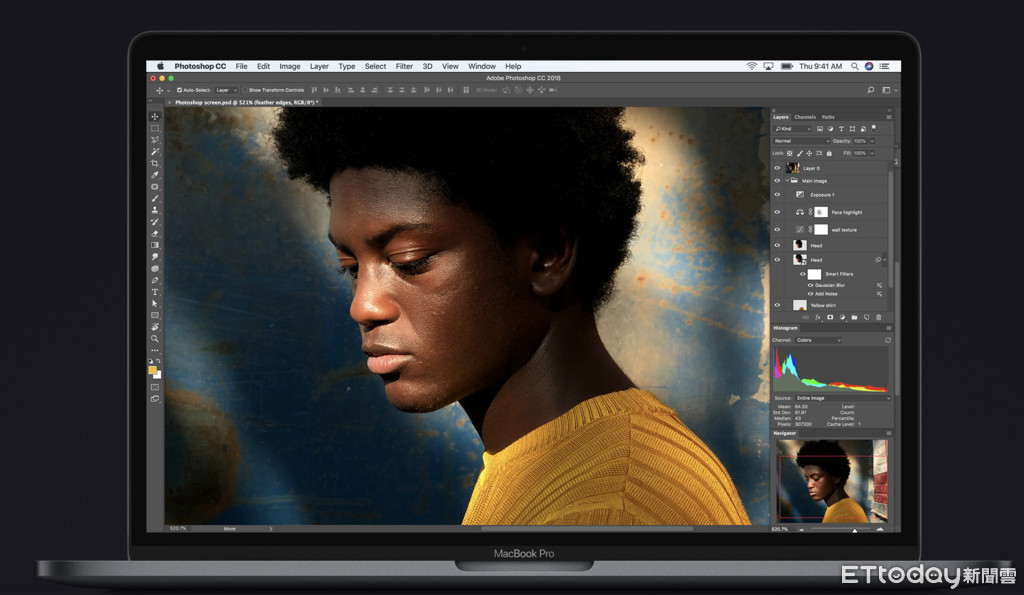Open the Image menu
Screen dimensions: 1024x595
pyautogui.click(x=290, y=66)
